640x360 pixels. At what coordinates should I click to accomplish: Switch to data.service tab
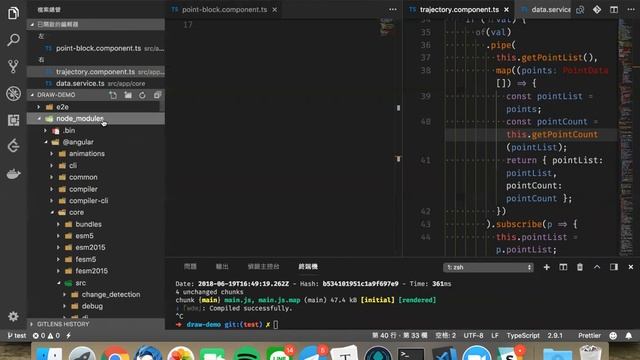(545, 9)
